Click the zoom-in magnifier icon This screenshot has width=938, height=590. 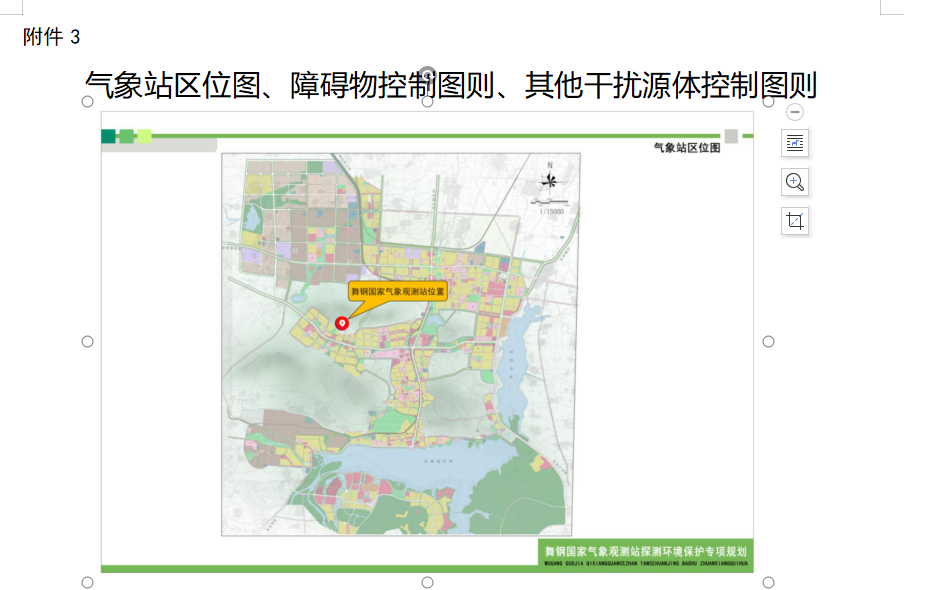pos(795,182)
